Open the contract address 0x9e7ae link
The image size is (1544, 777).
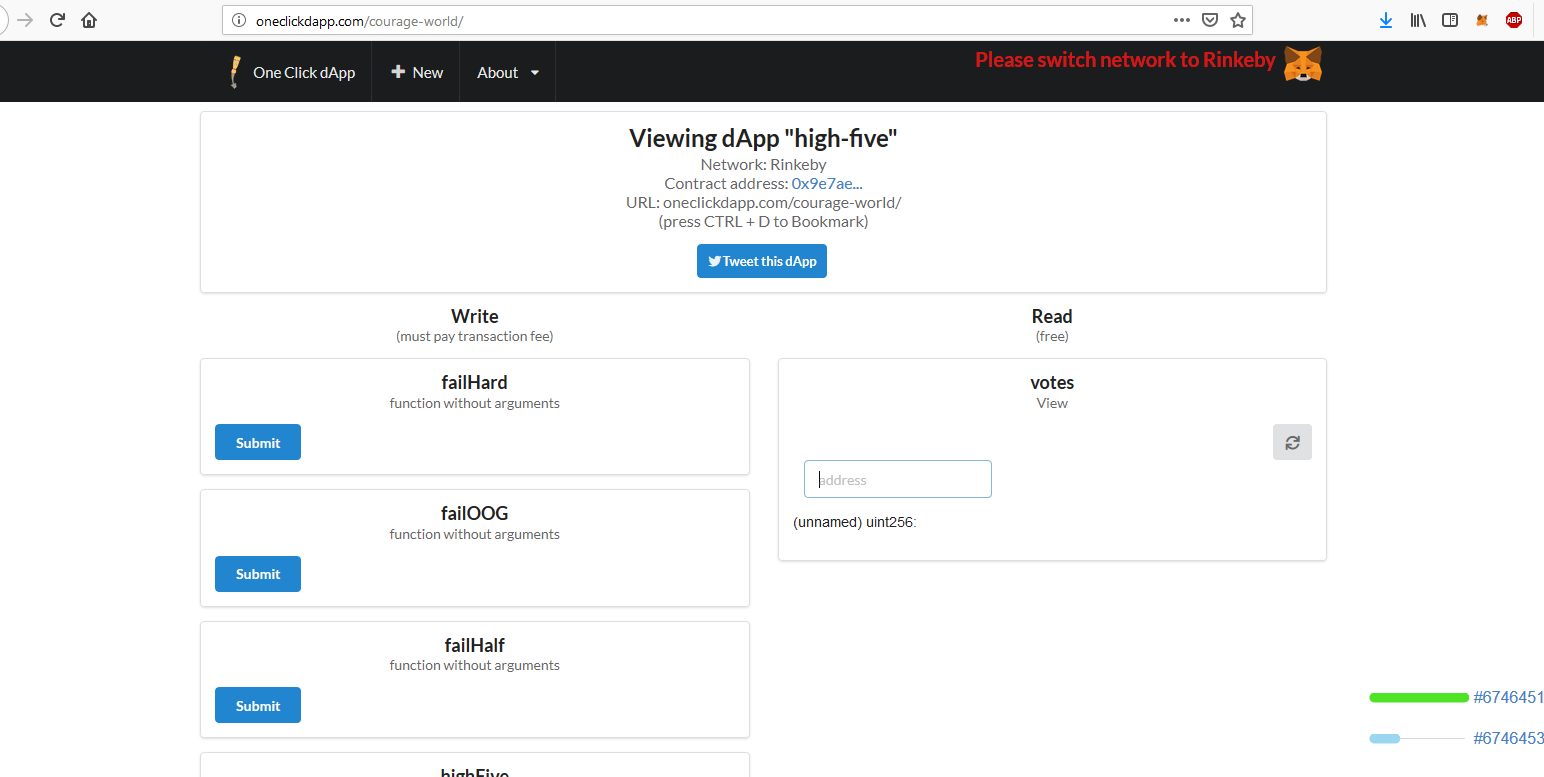point(827,183)
